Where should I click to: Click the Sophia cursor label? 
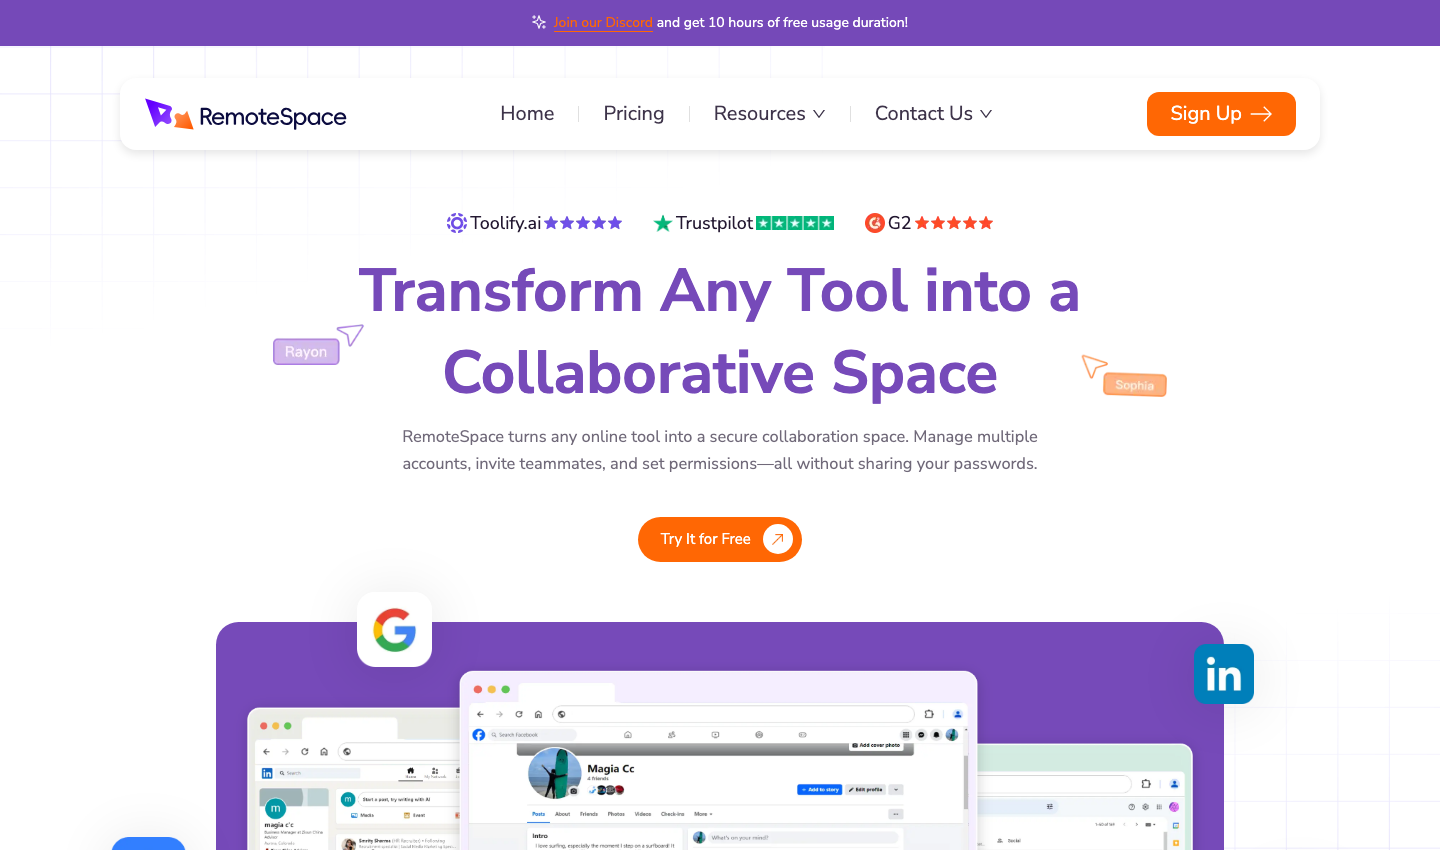coord(1135,385)
